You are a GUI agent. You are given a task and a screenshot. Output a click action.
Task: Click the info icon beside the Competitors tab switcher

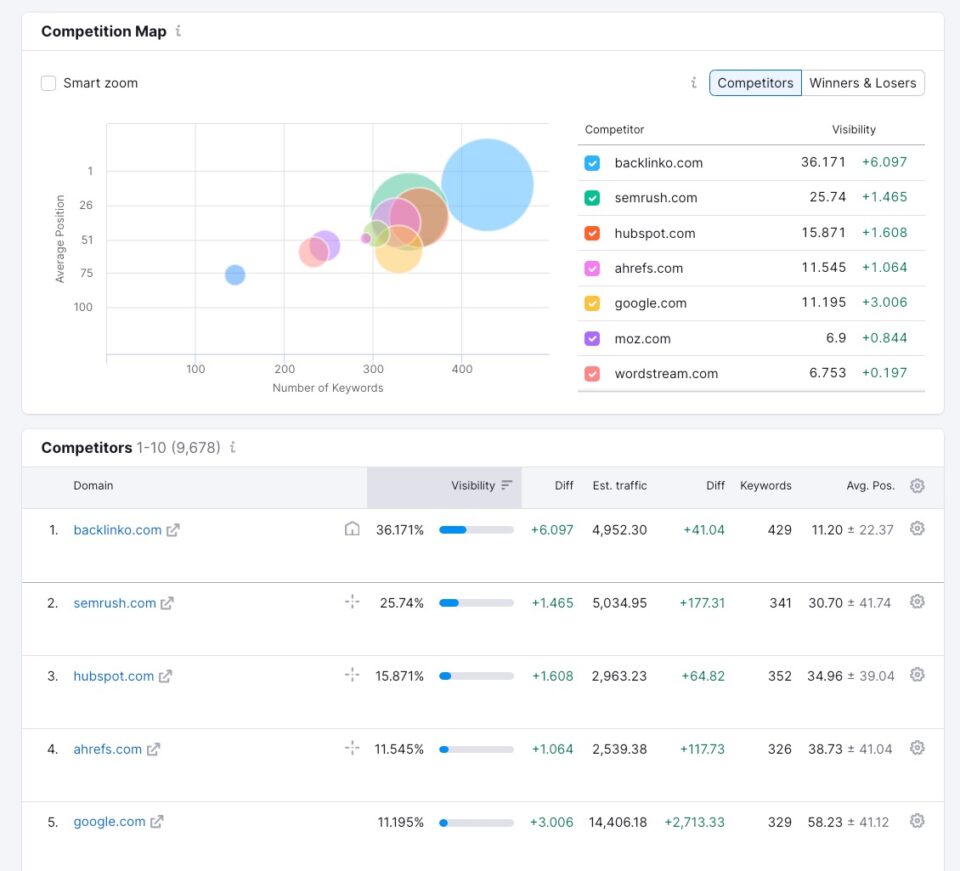pyautogui.click(x=693, y=83)
